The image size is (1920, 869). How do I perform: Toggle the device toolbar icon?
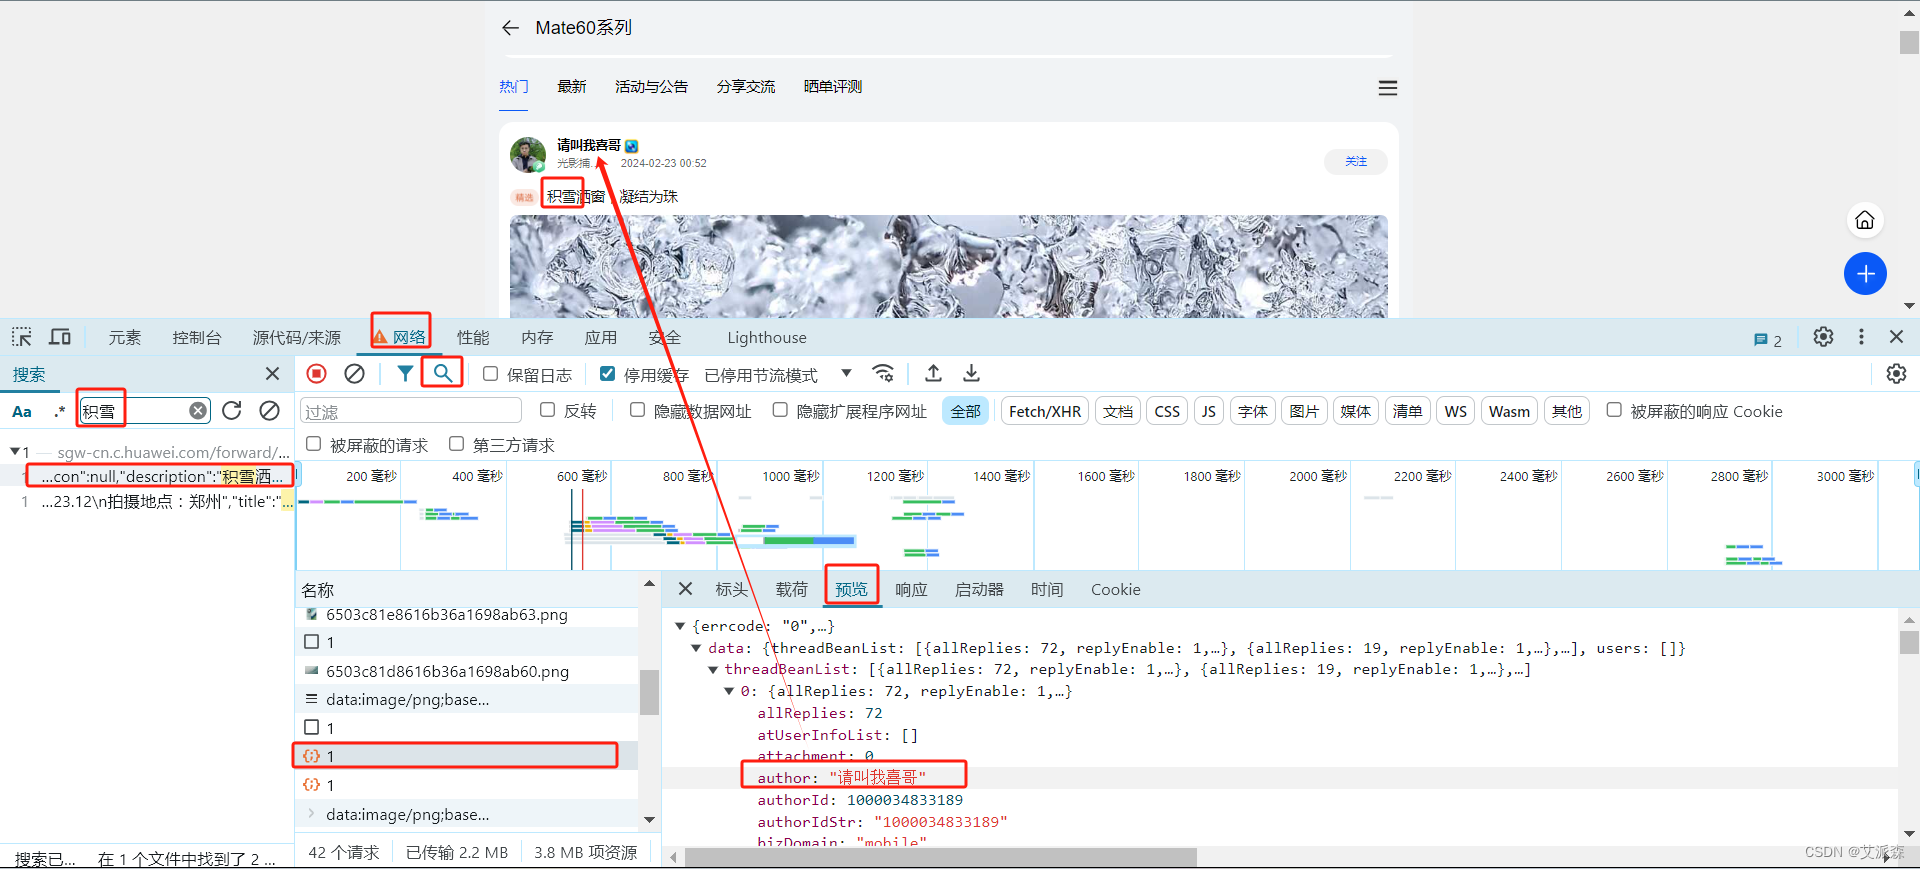(60, 337)
